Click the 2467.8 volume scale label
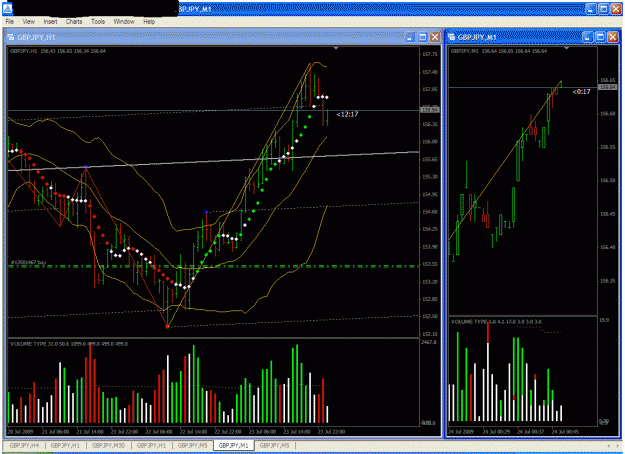Viewport: 625px width, 454px height. click(x=429, y=342)
